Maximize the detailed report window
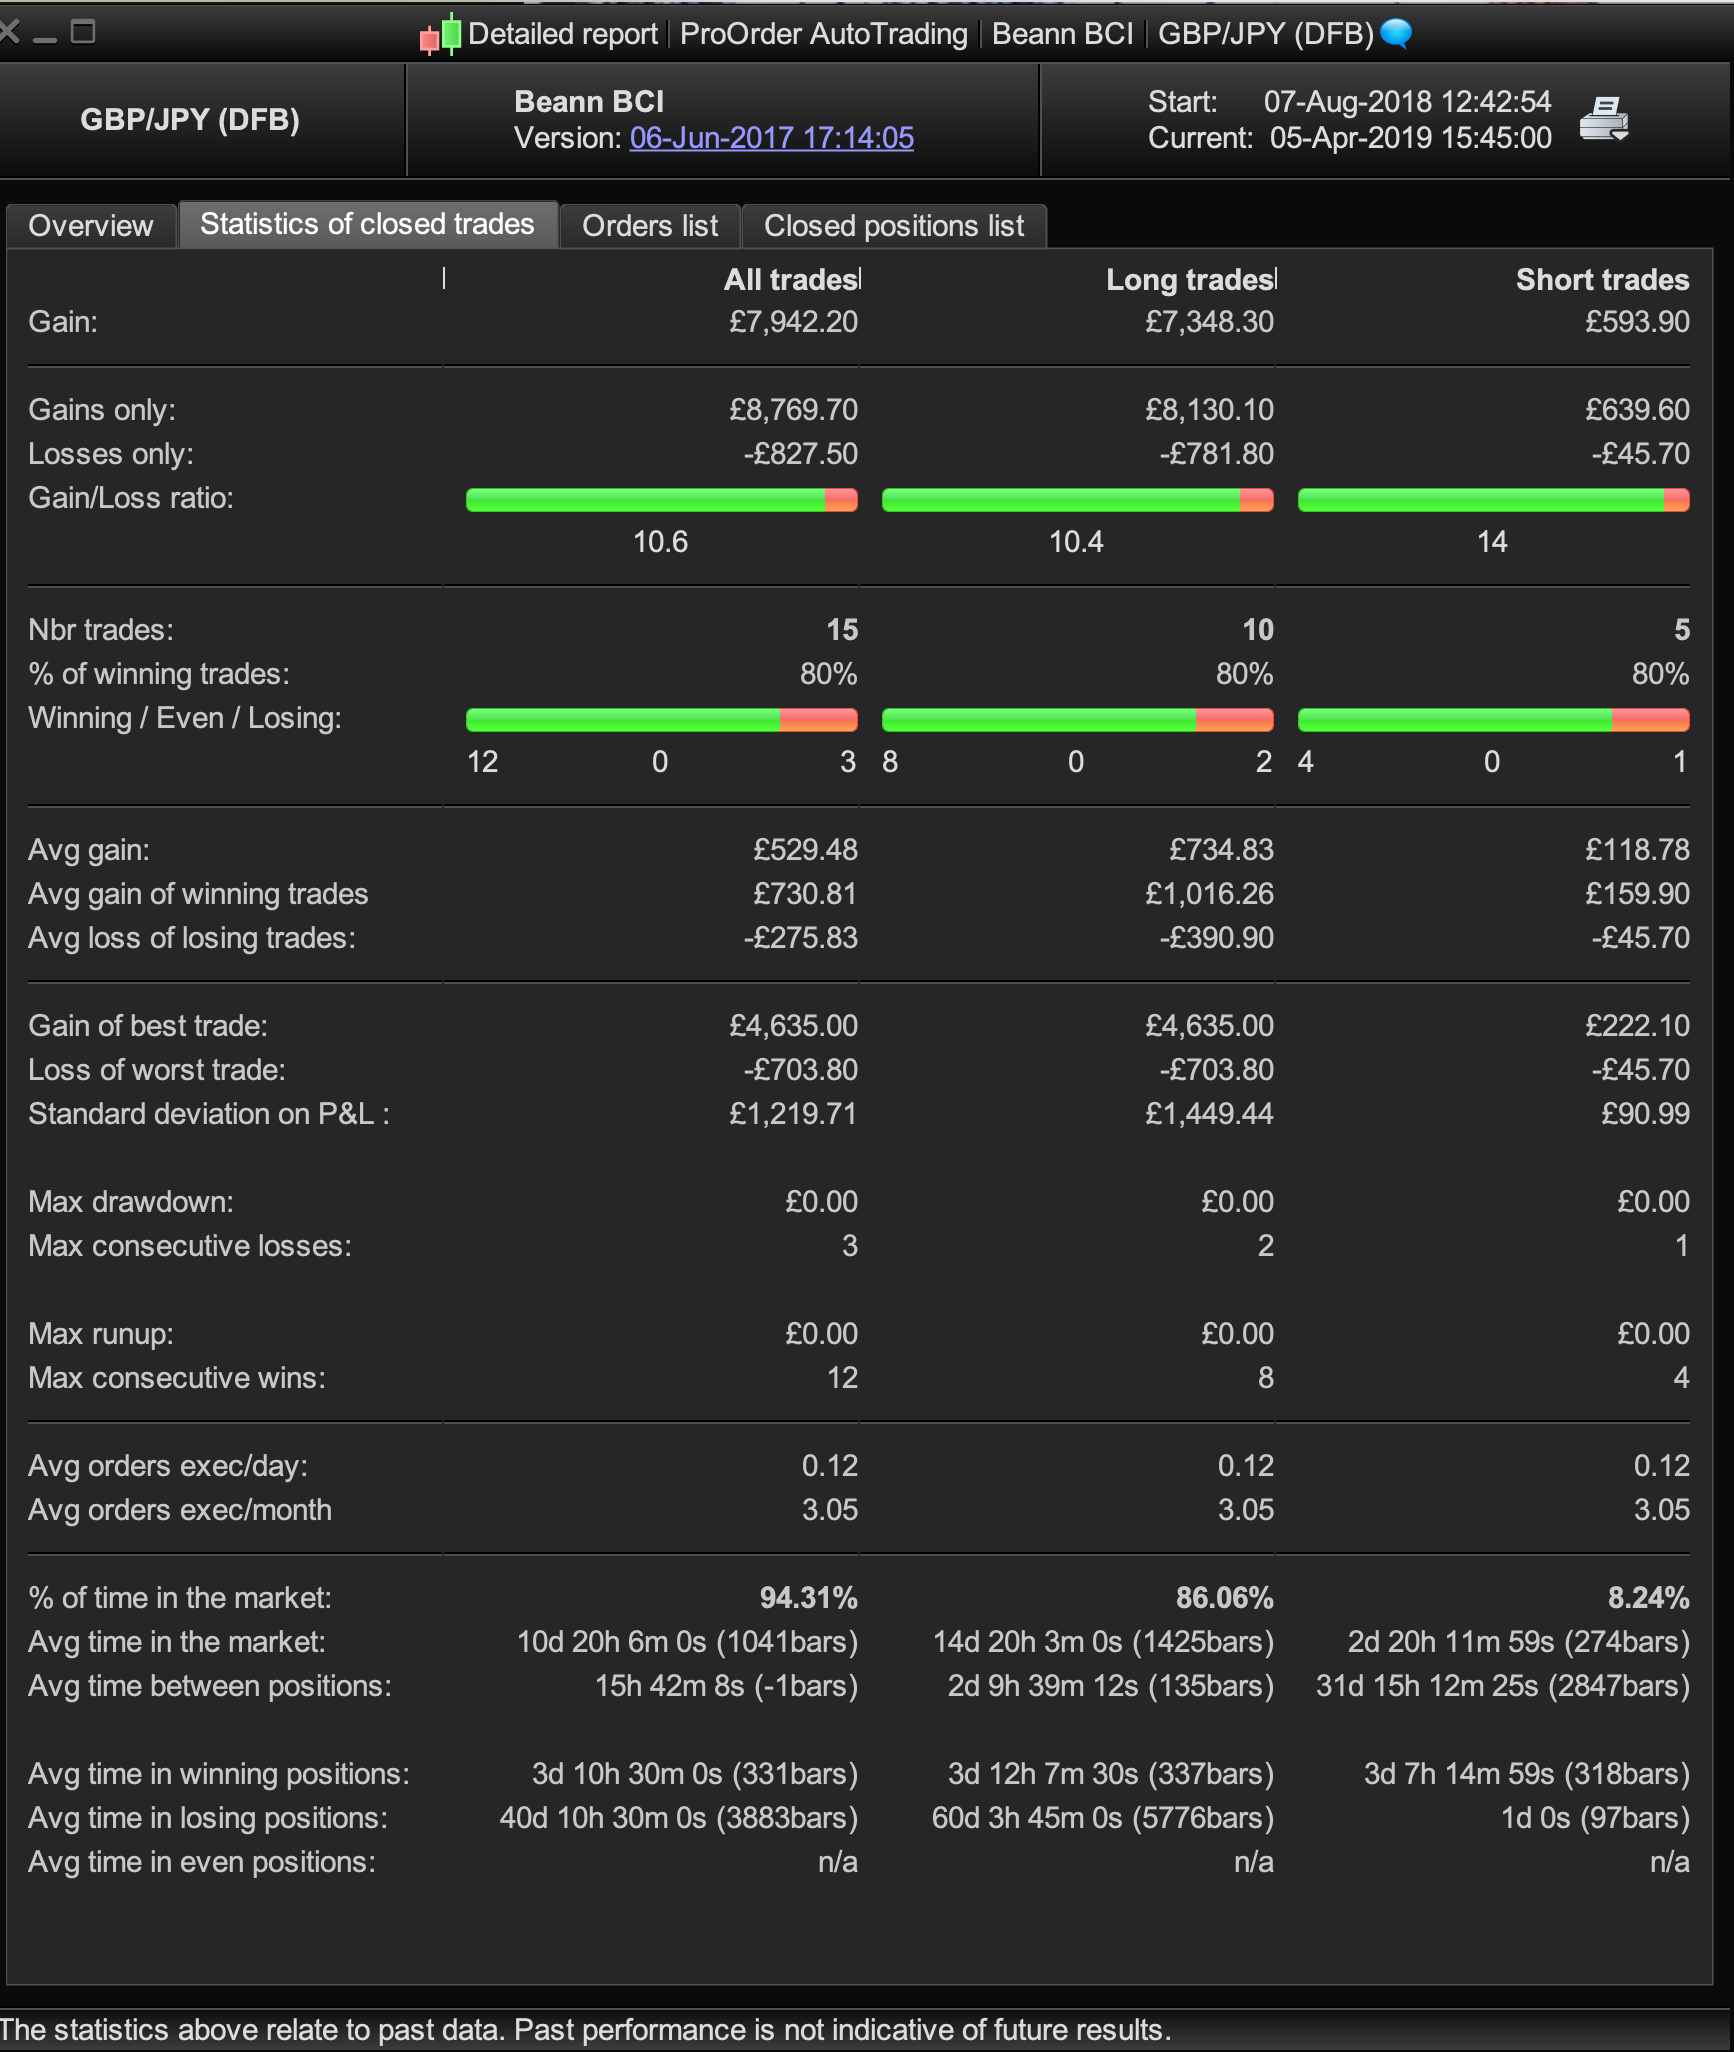 pos(84,32)
